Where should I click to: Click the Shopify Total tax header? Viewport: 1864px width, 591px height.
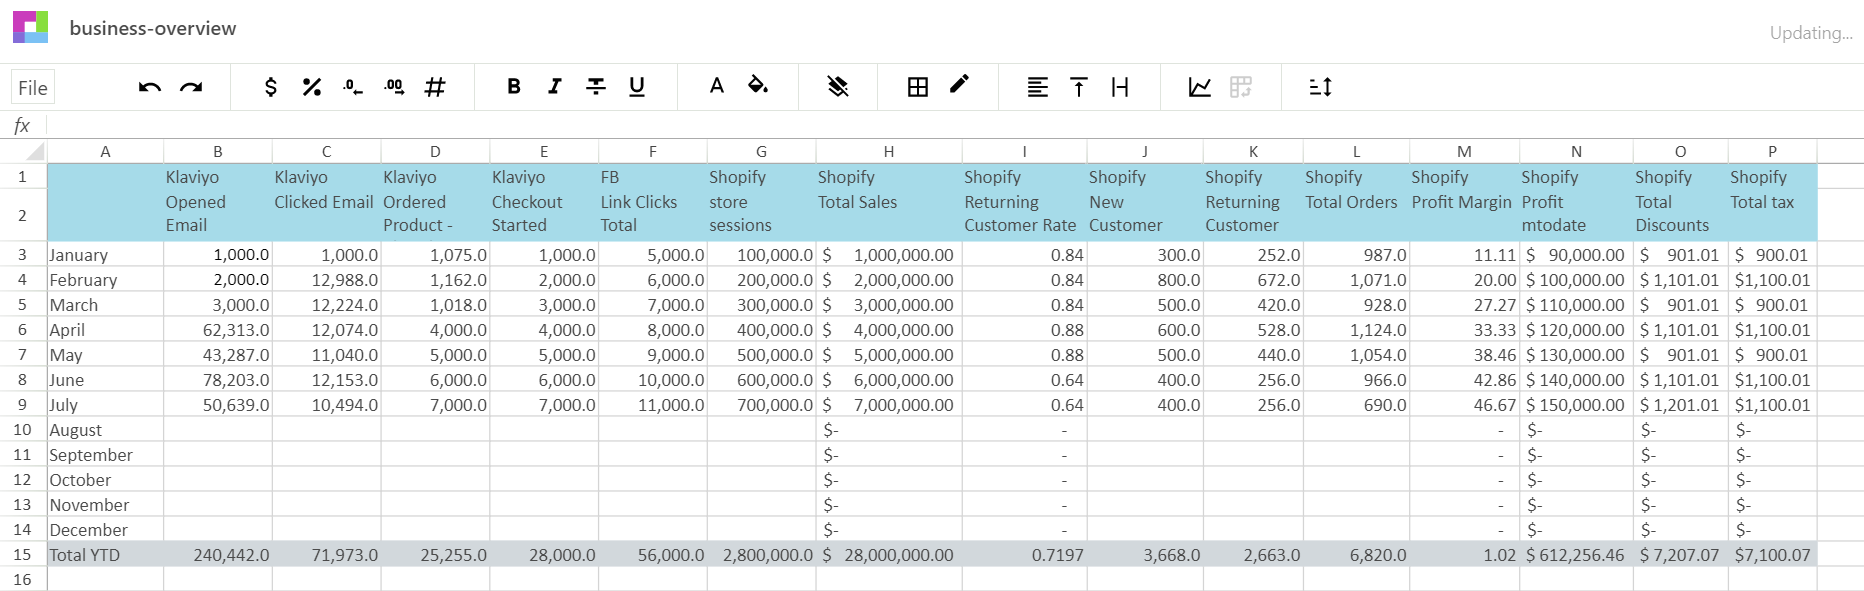click(1772, 201)
